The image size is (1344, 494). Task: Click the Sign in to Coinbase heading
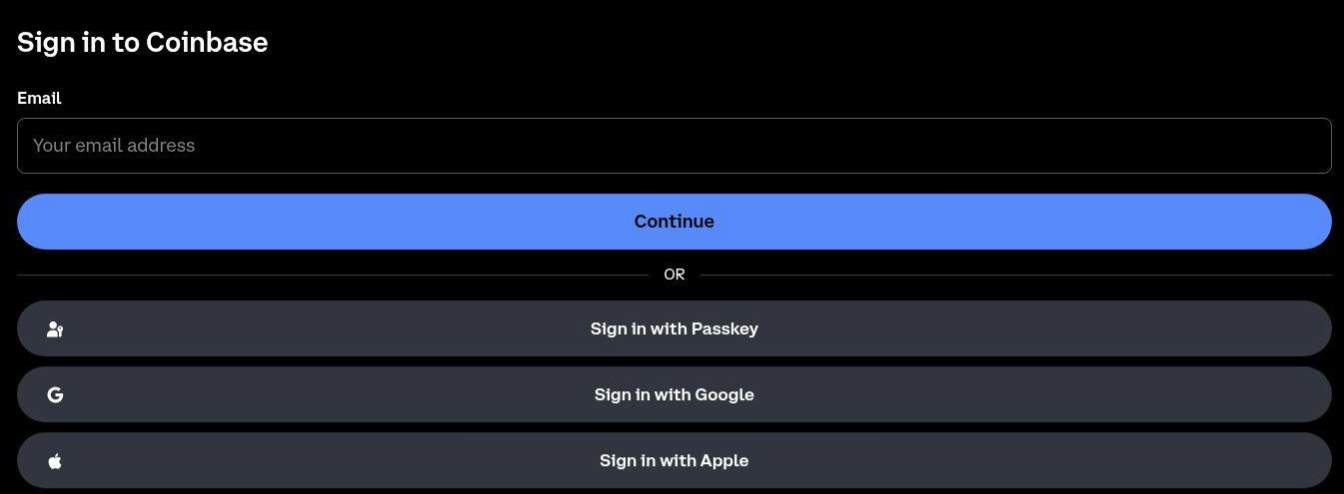click(142, 42)
